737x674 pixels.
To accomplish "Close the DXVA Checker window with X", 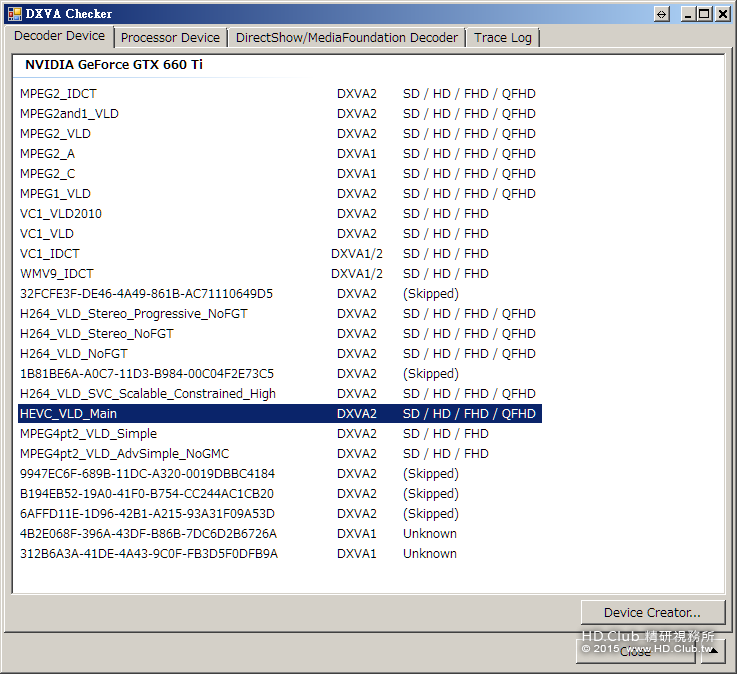I will (x=722, y=14).
